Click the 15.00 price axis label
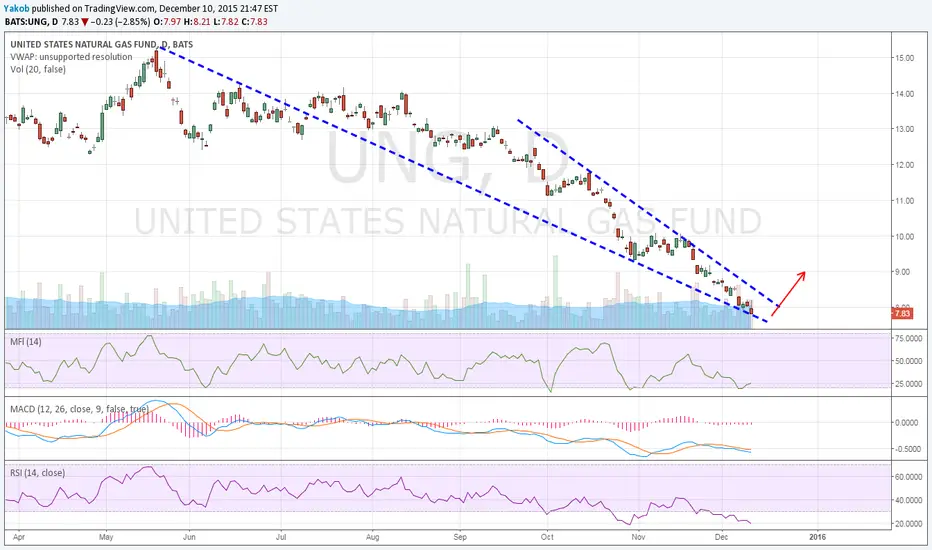 (x=904, y=58)
